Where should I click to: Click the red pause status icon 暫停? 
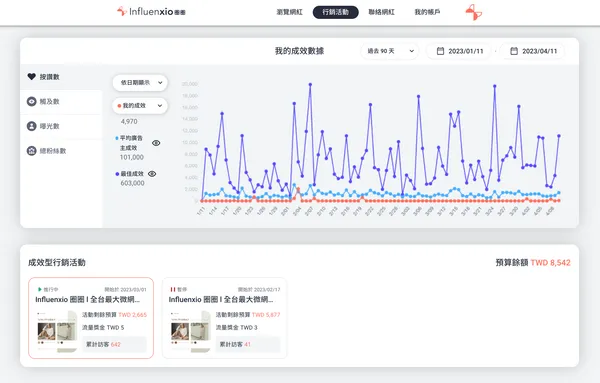173,289
